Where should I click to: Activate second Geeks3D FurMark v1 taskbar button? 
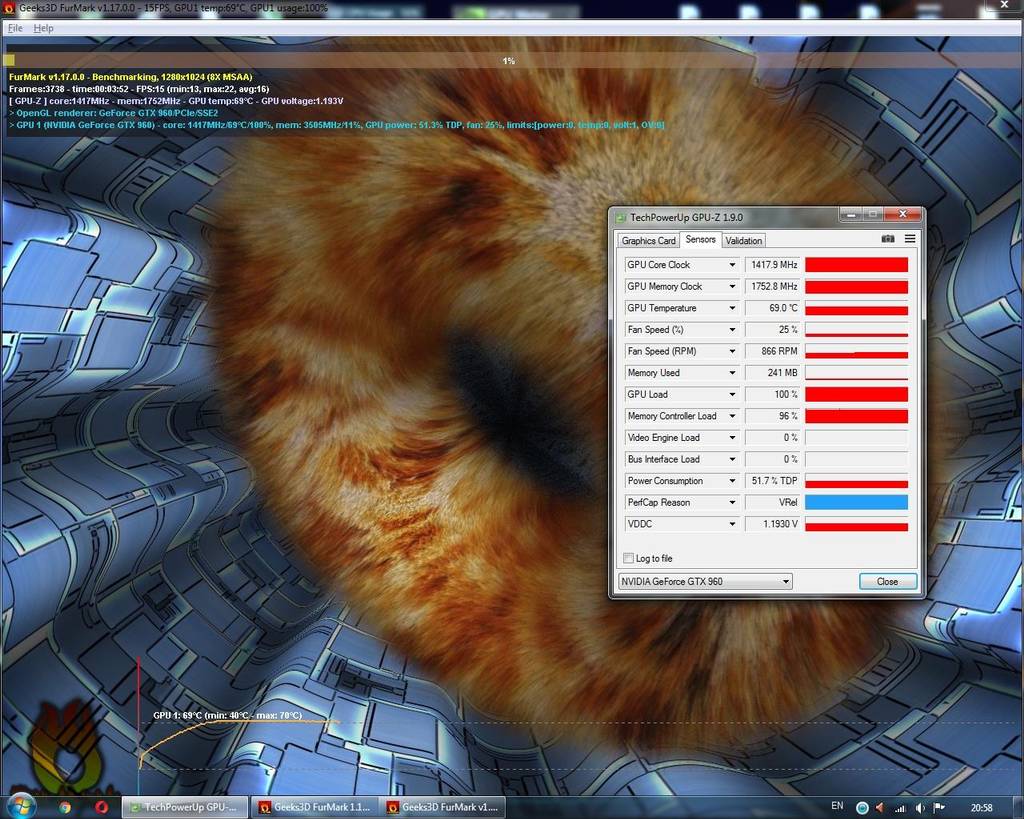(443, 807)
